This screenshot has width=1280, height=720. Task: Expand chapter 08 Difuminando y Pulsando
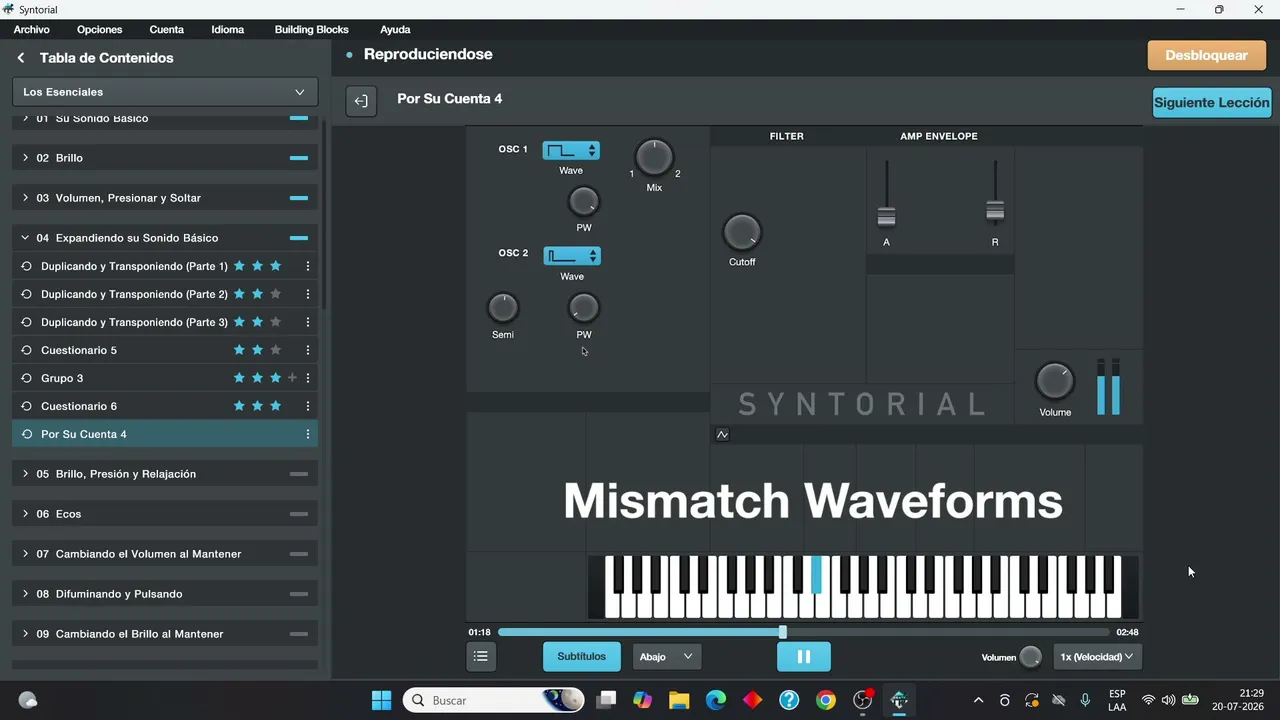click(x=165, y=594)
